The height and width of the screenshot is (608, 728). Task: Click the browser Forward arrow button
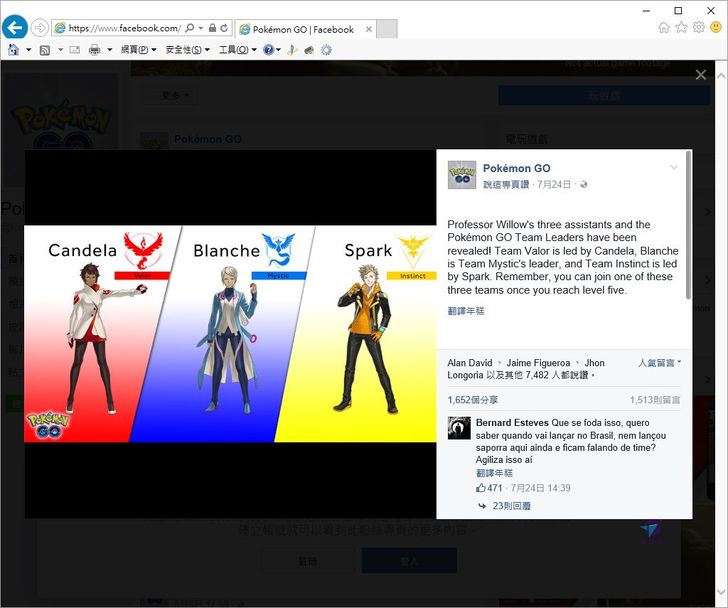coord(40,28)
